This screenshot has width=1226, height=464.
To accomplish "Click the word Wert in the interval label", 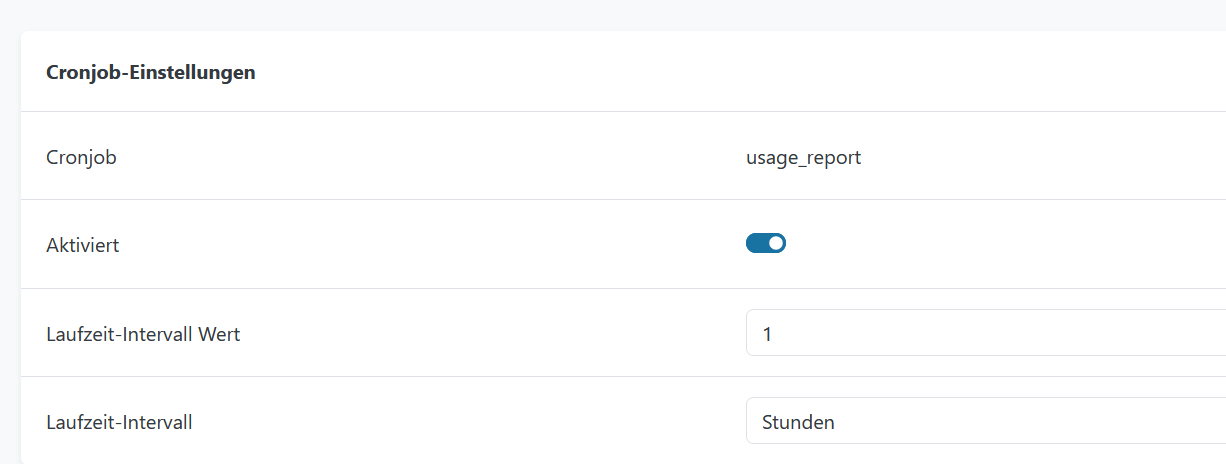I will pos(219,334).
